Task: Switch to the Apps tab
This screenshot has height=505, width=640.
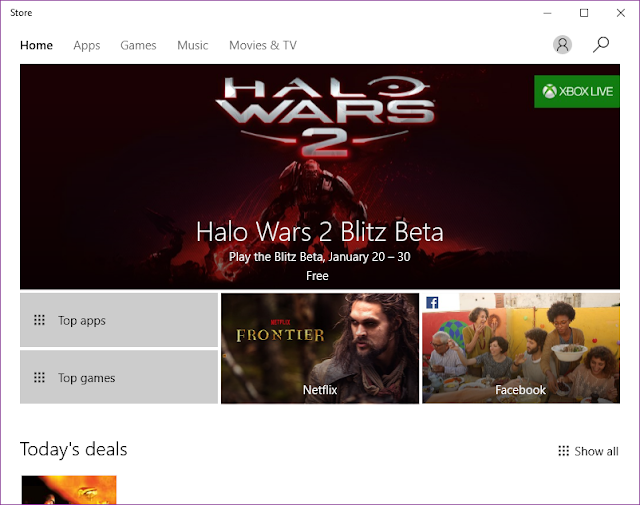Action: coord(87,45)
